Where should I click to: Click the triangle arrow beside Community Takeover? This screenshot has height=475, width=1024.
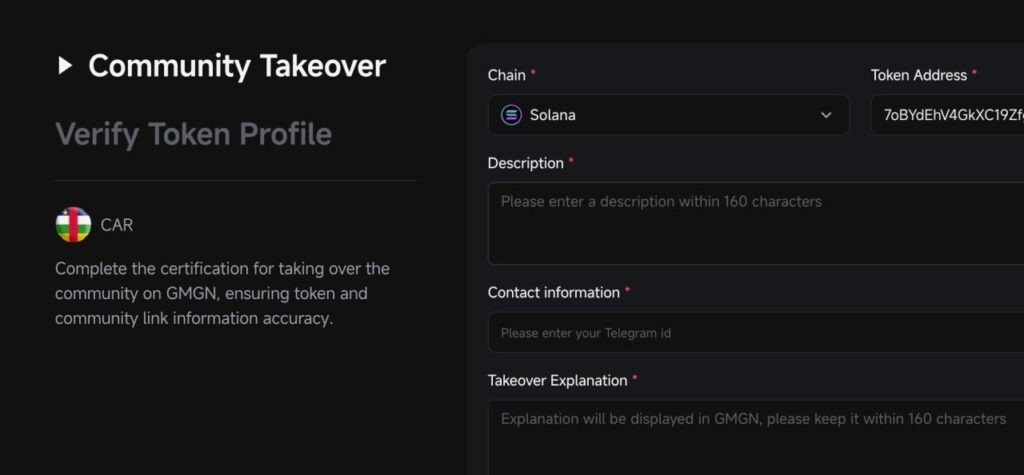65,66
